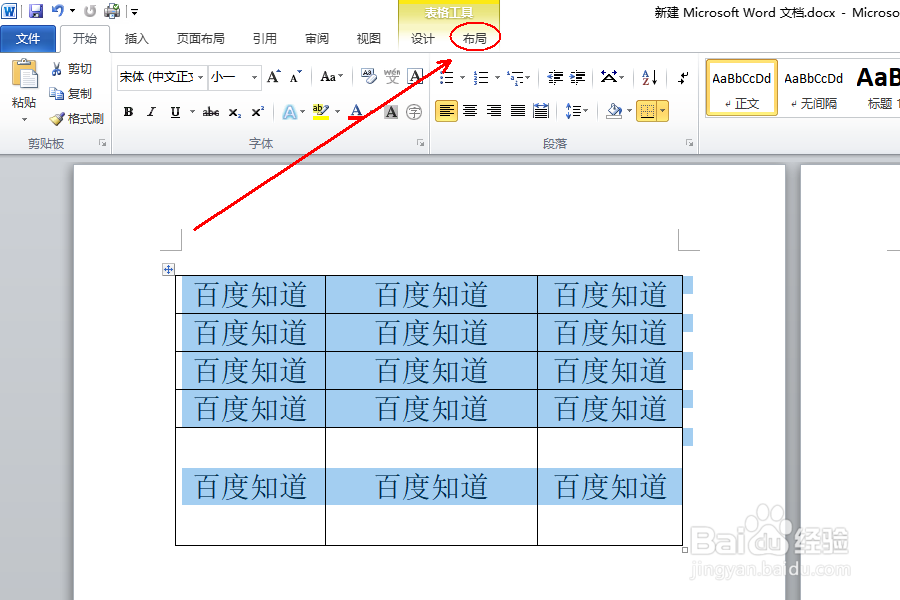900x600 pixels.
Task: Open the highlight color dropdown arrow
Action: (338, 112)
